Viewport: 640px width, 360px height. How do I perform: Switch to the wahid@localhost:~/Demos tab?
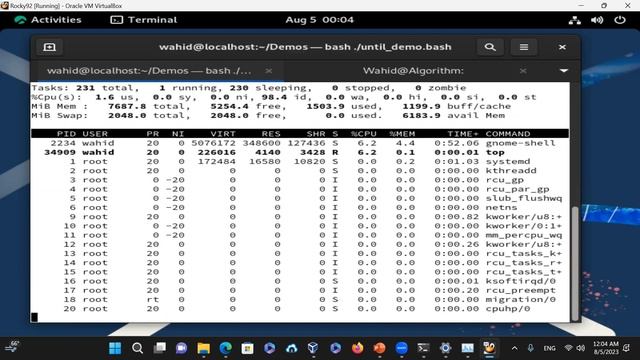pos(149,71)
